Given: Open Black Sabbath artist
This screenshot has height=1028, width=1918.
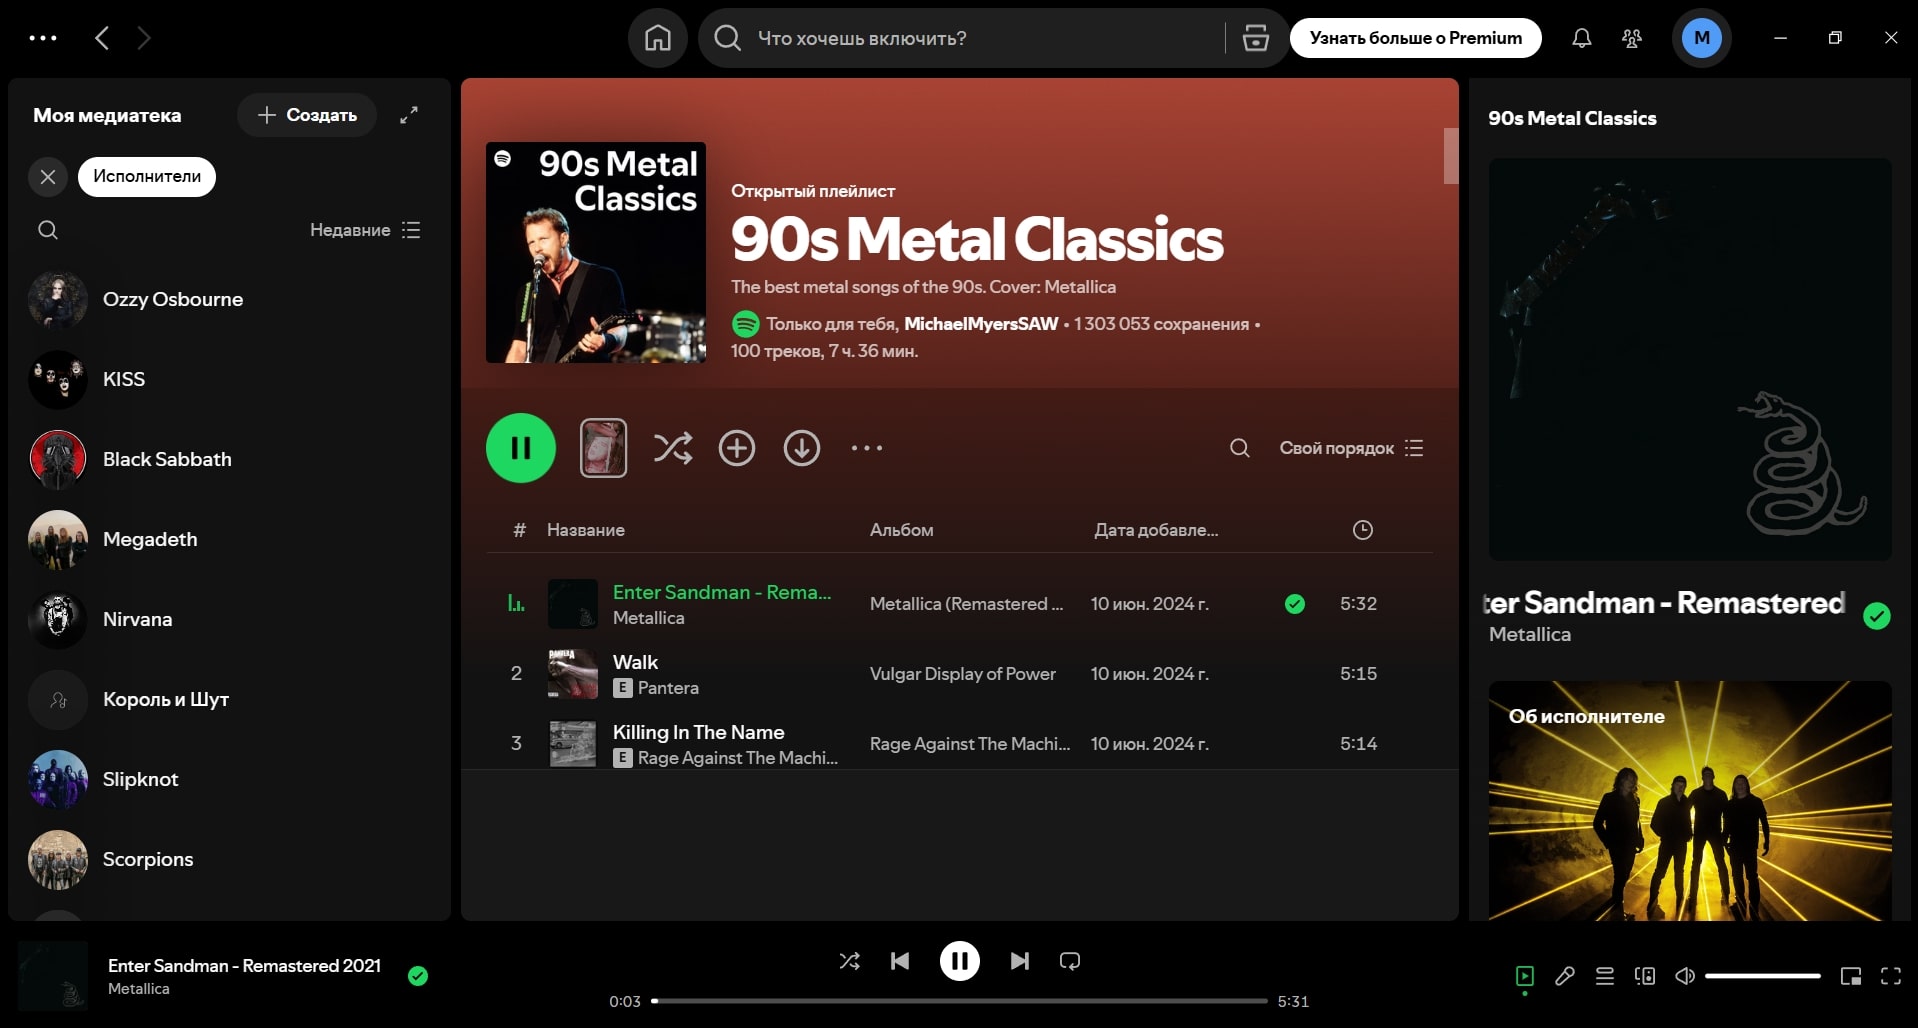Looking at the screenshot, I should click(x=230, y=459).
